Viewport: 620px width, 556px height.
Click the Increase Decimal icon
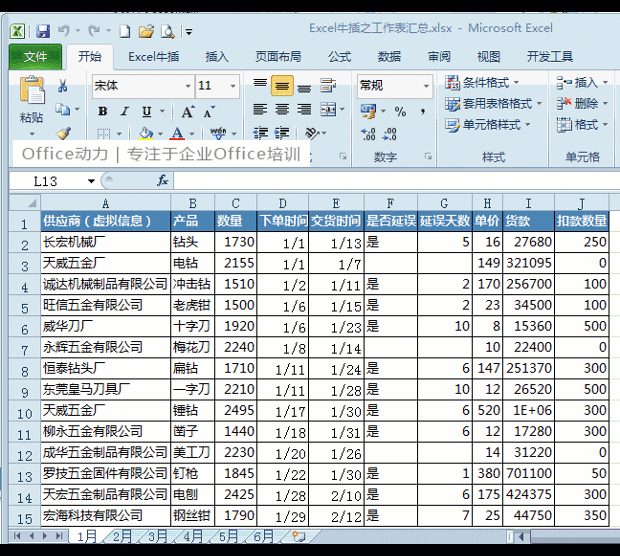point(368,134)
